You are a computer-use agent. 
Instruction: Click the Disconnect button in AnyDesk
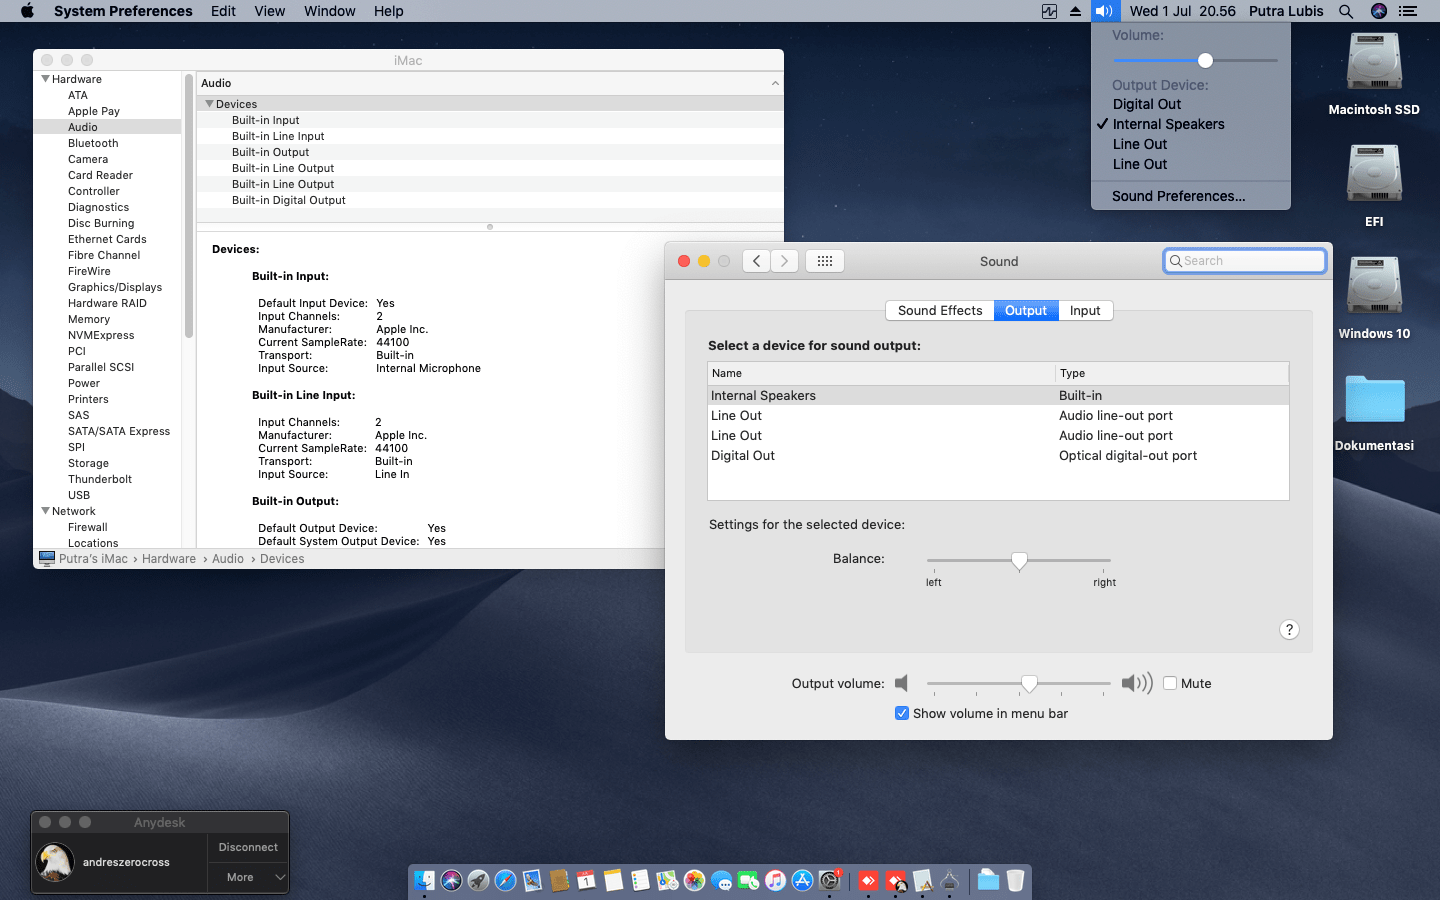[247, 847]
